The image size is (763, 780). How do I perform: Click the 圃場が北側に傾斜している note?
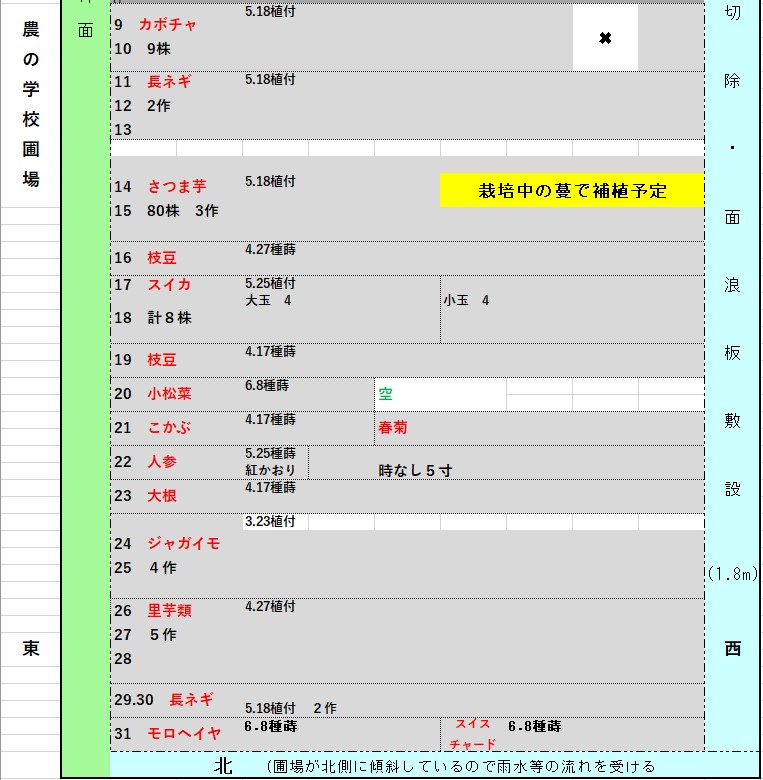click(x=461, y=766)
